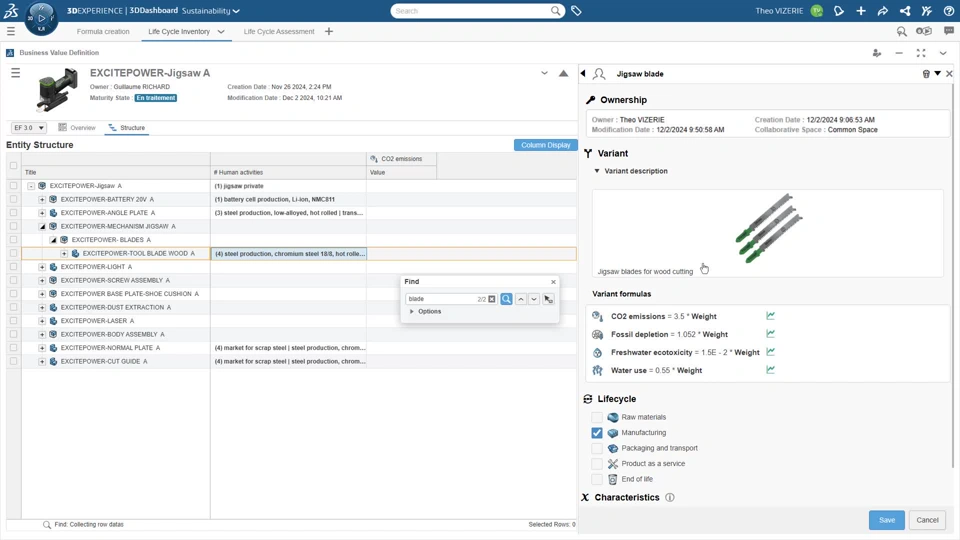Open the help question mark icon
The image size is (960, 540).
948,10
